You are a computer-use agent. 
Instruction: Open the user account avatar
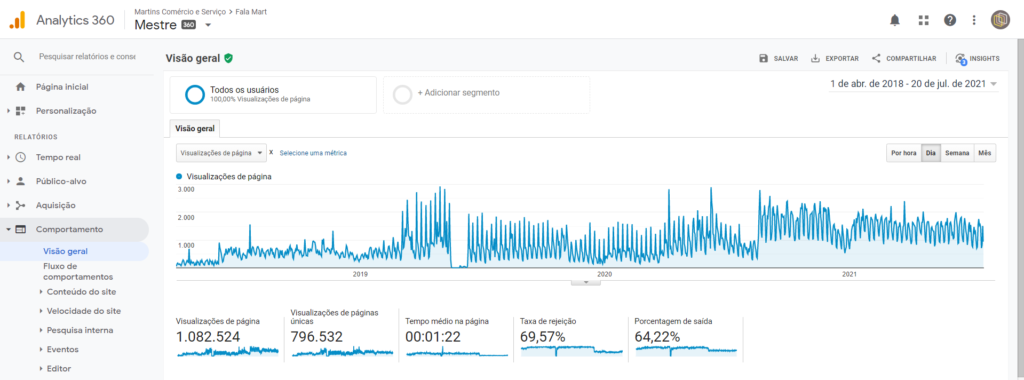(x=1000, y=20)
